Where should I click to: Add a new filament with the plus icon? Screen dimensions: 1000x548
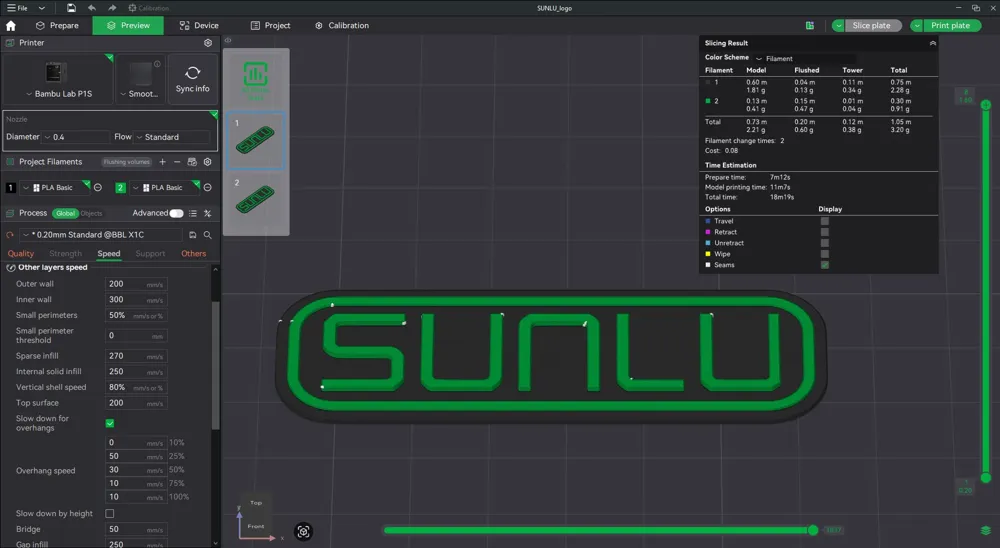click(x=163, y=162)
